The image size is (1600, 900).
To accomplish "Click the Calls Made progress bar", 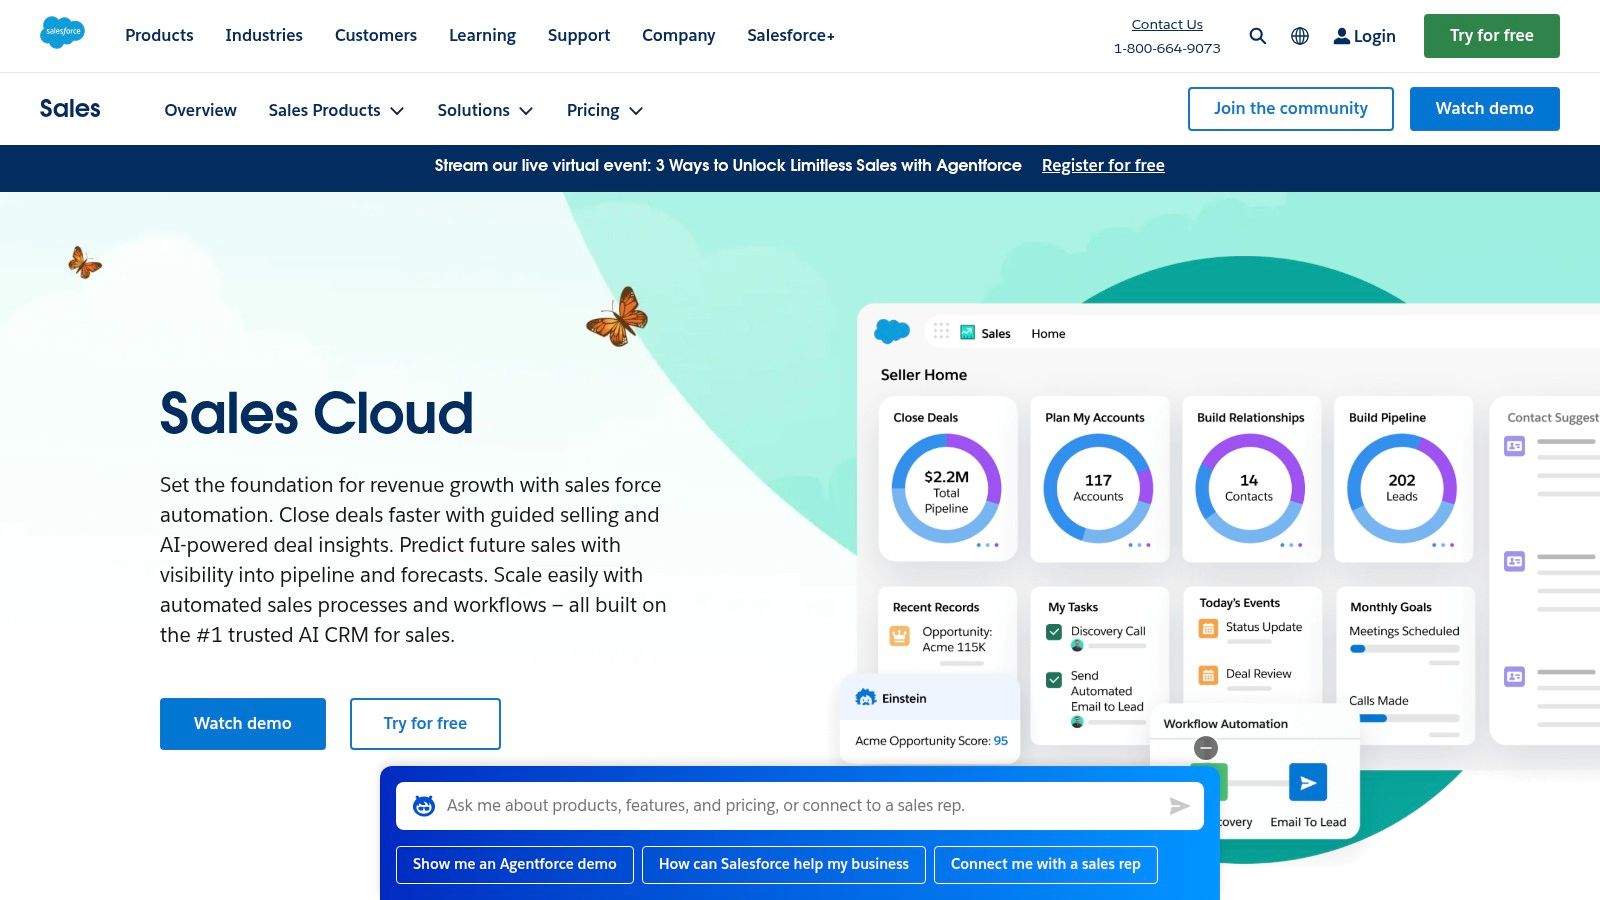I will tap(1404, 718).
